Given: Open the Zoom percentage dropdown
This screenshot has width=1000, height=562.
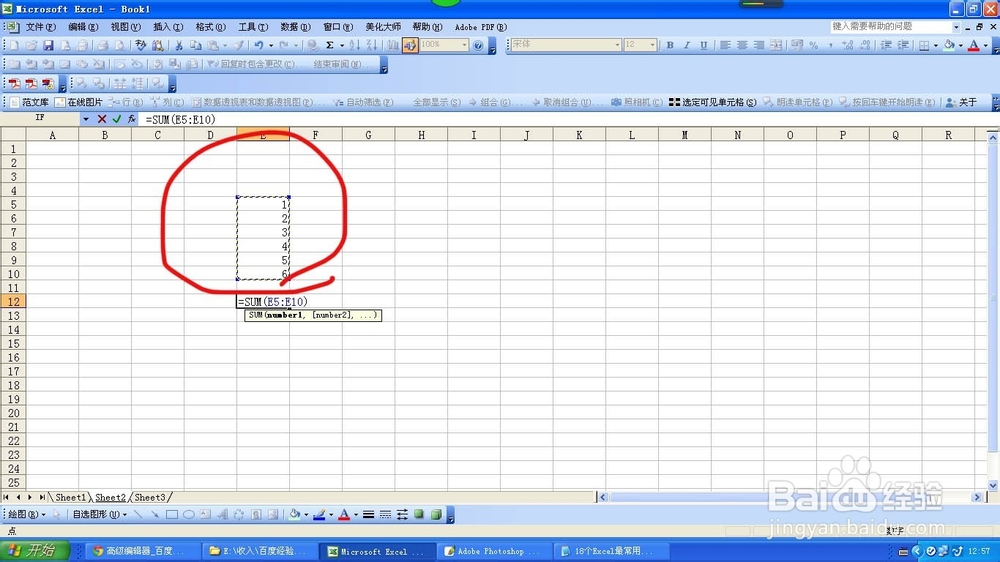Looking at the screenshot, I should [464, 45].
